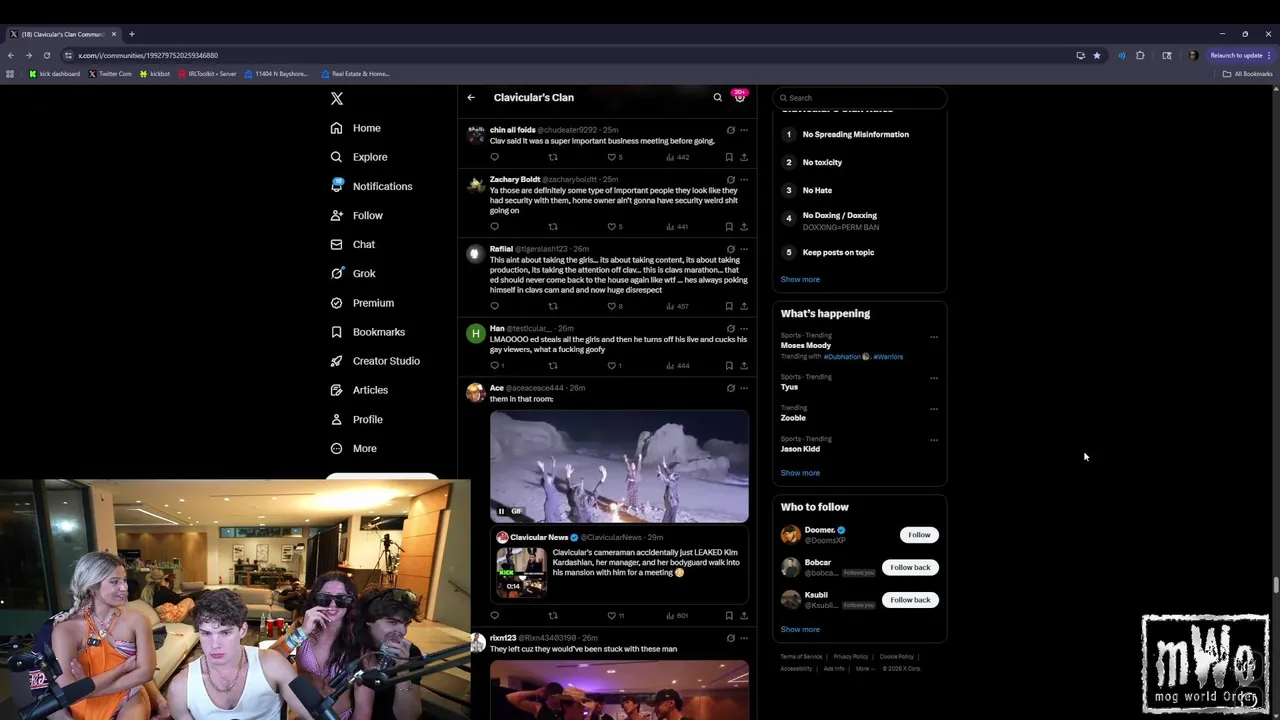Reply to the chin all folds post
The width and height of the screenshot is (1280, 720).
coord(494,157)
